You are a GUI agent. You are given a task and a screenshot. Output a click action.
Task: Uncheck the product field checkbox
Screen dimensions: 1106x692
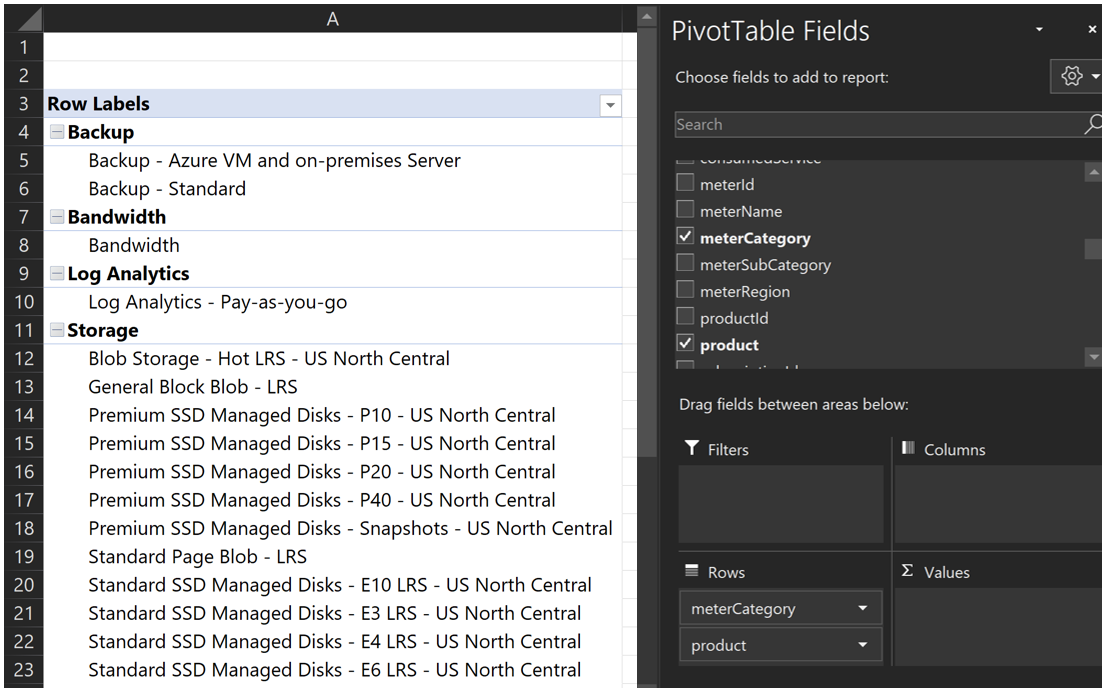click(x=685, y=344)
